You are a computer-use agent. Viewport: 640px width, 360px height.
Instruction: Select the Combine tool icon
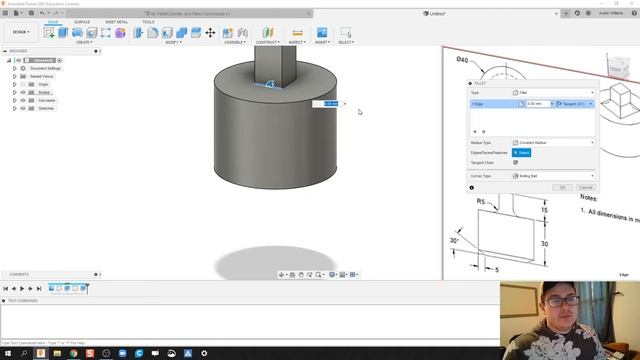182,33
